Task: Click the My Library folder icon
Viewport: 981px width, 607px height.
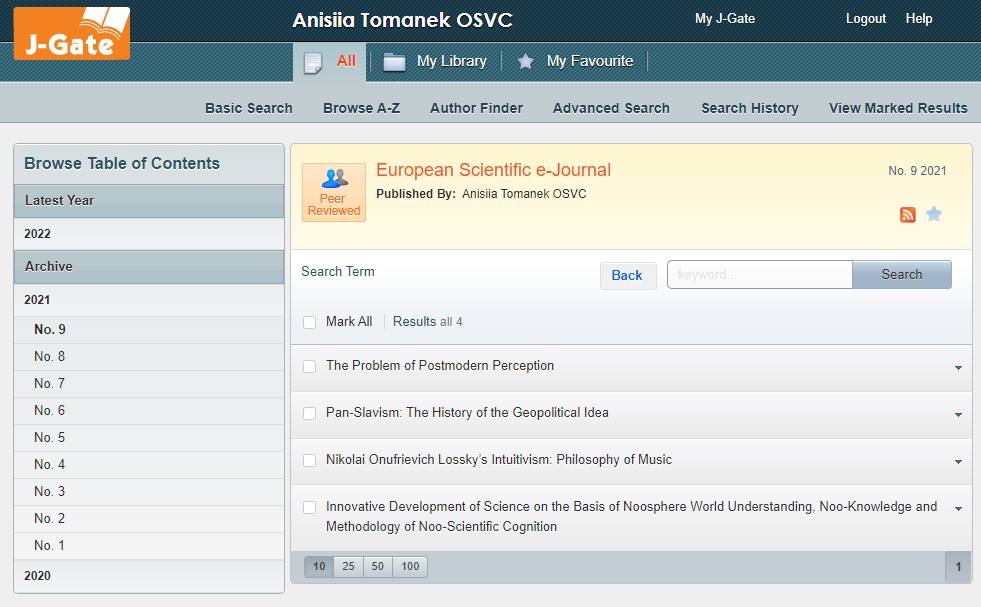Action: (x=395, y=62)
